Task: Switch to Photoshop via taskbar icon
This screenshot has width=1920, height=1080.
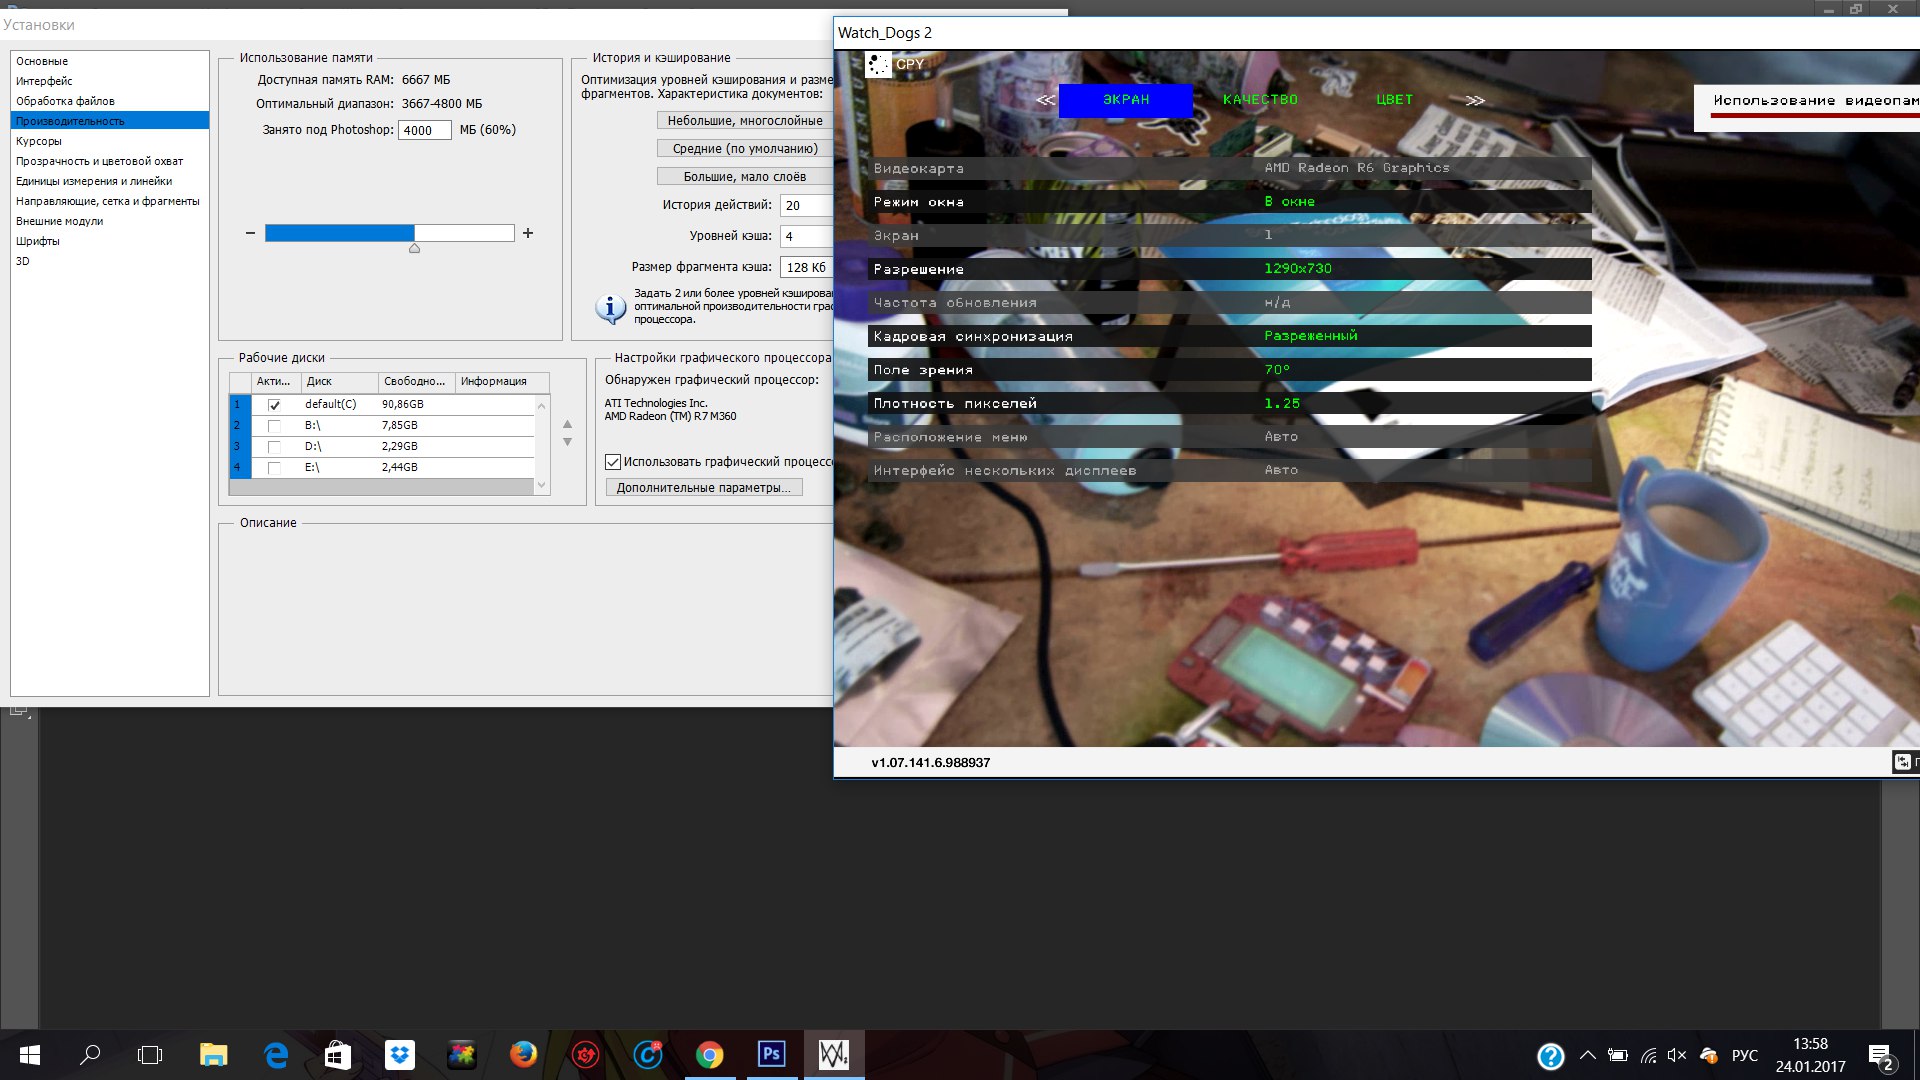Action: point(771,1054)
